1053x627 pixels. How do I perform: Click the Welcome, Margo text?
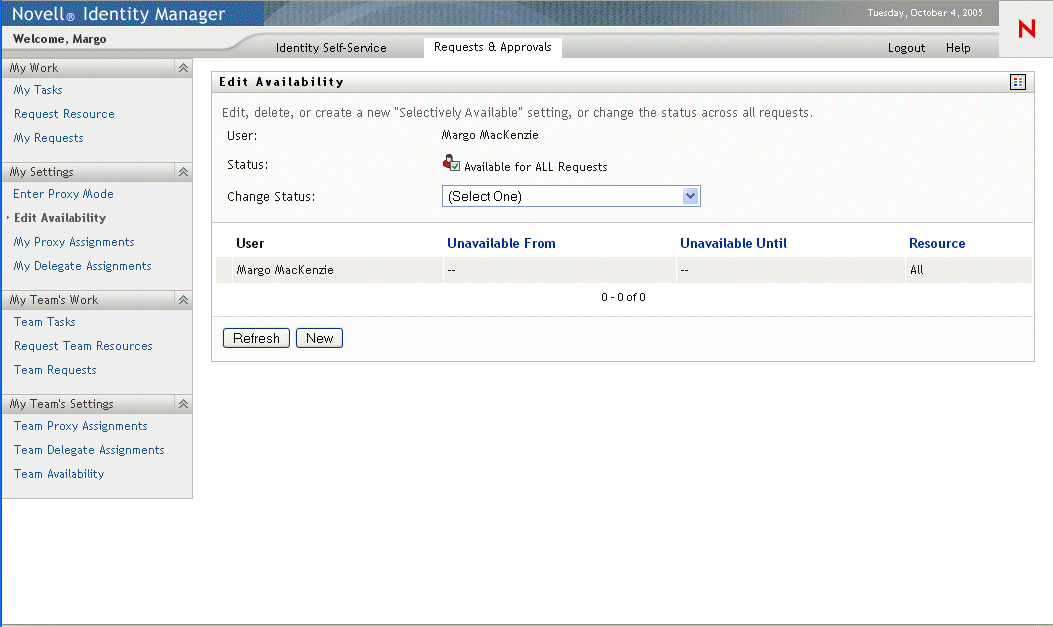coord(60,39)
